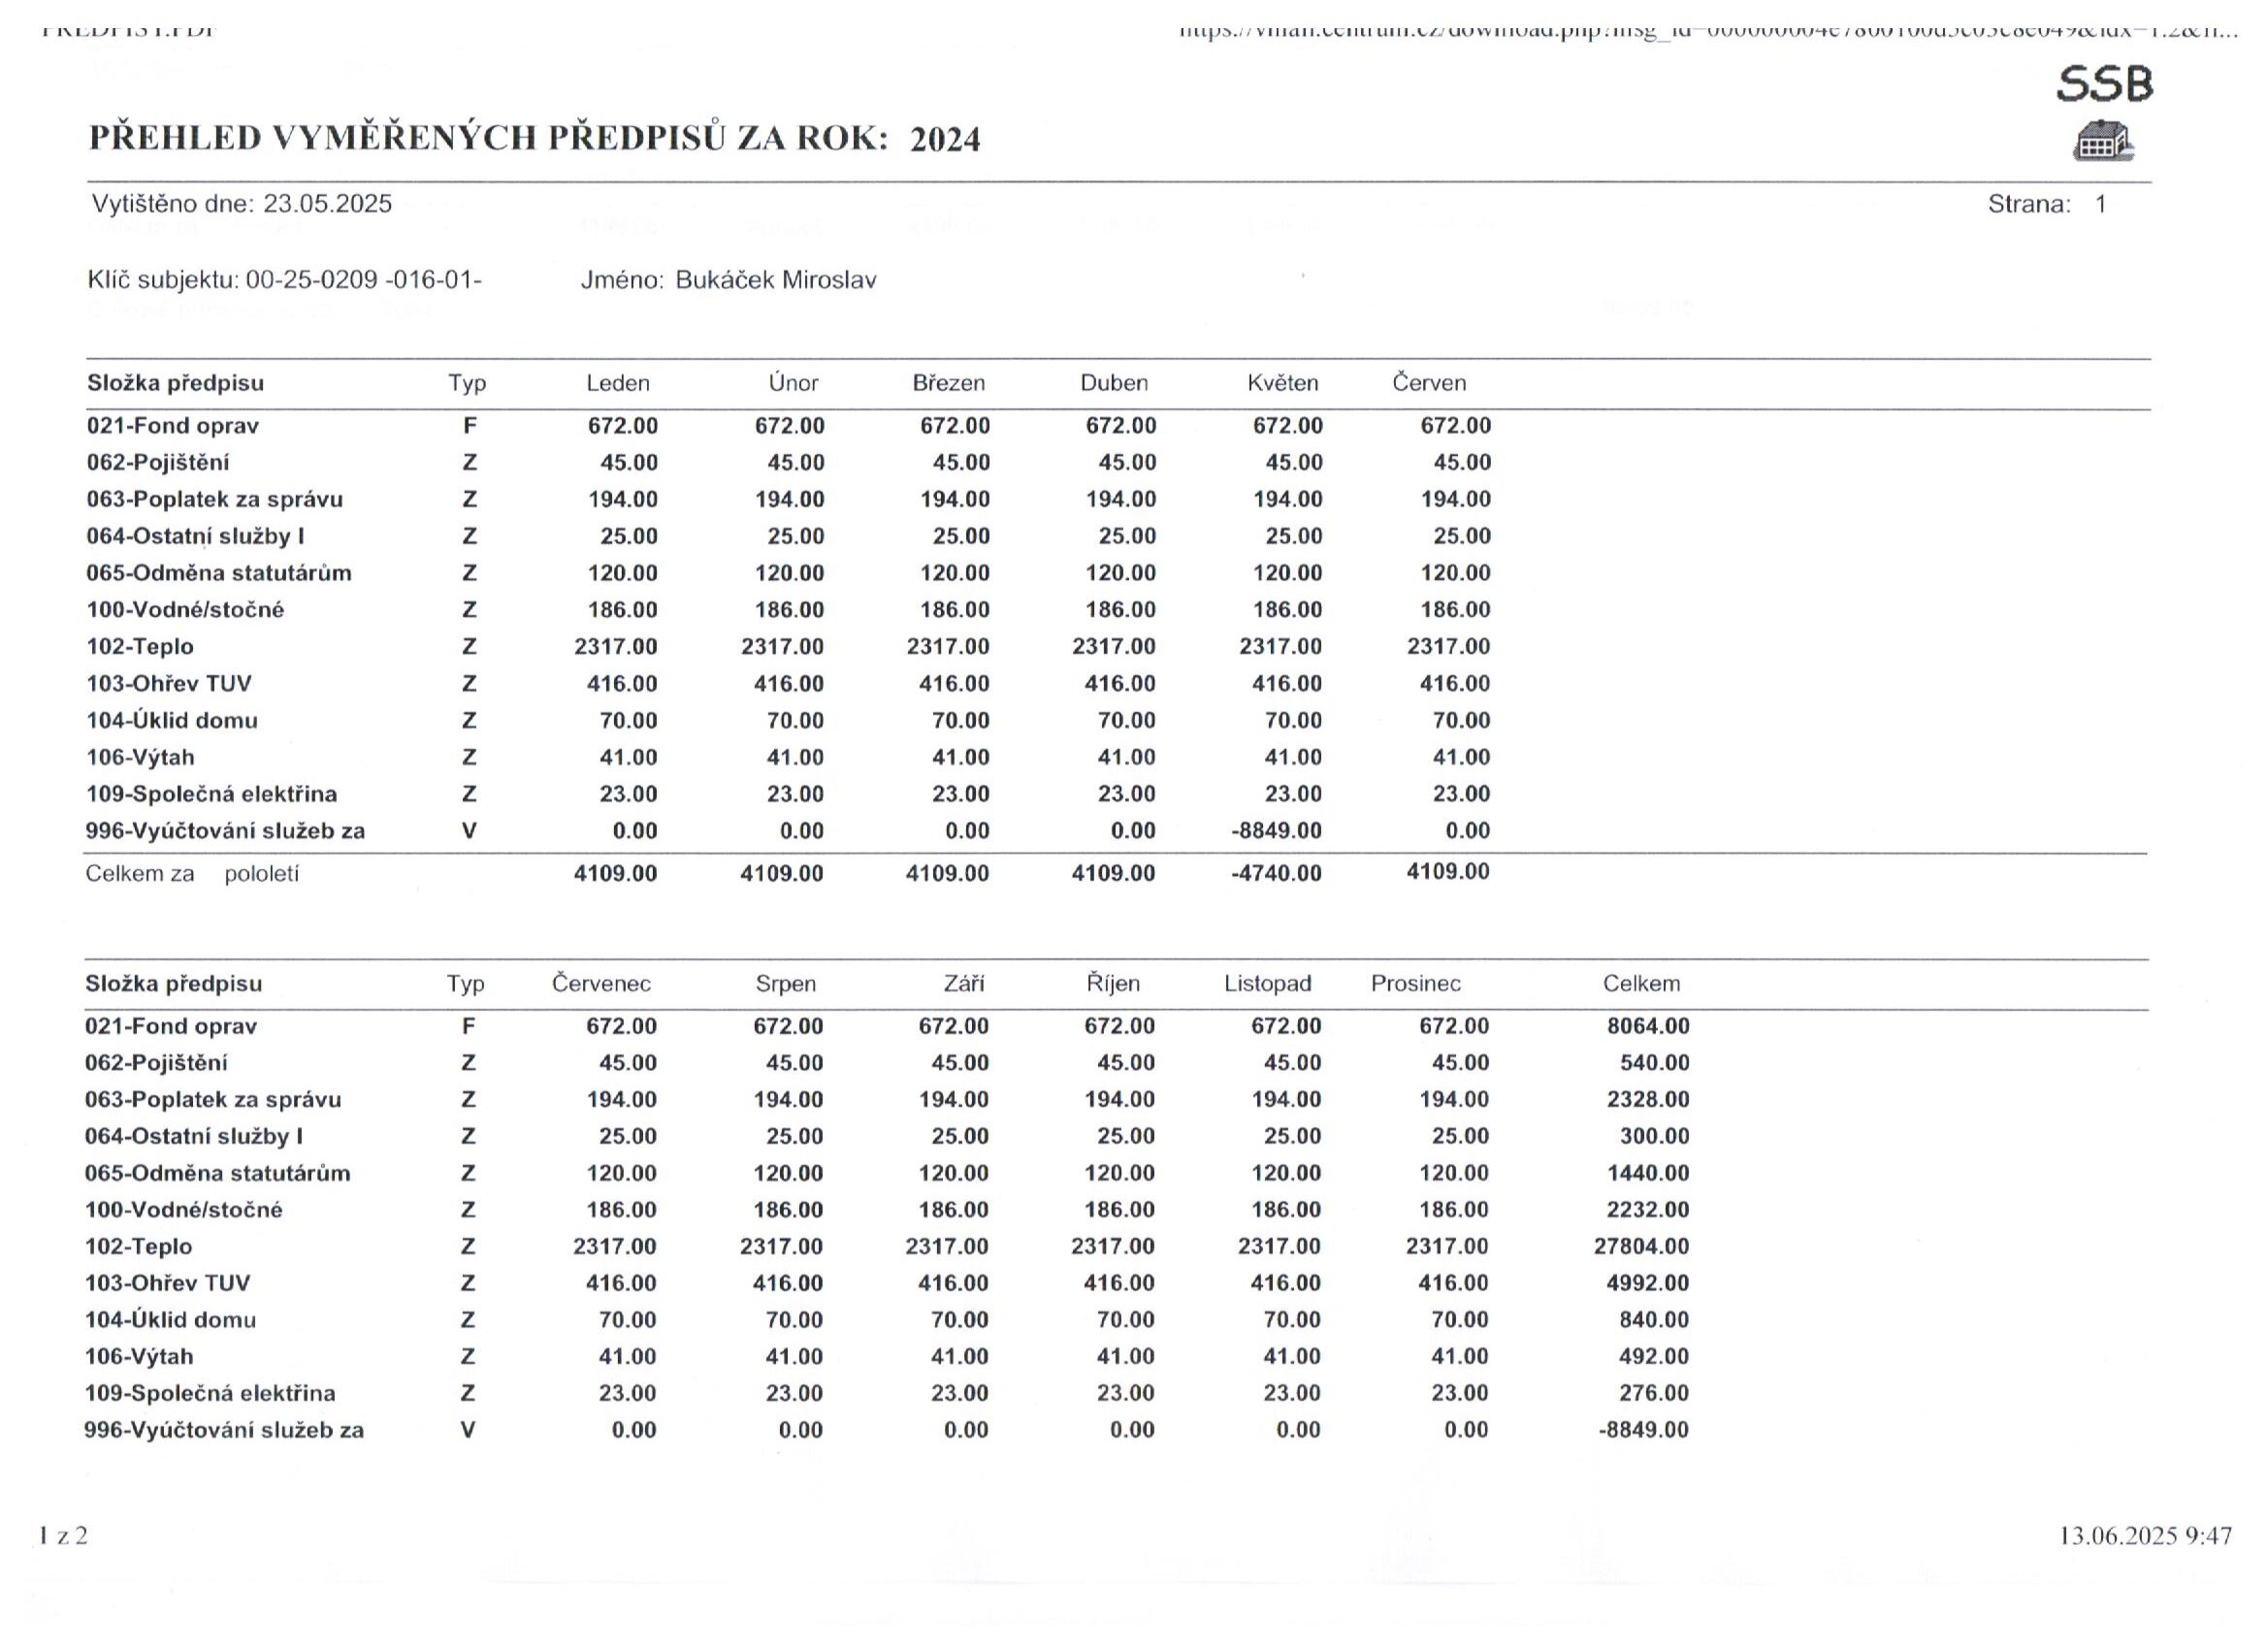Select the -8849.00 value in the Celkem column
This screenshot has width=2268, height=1649.
(x=1644, y=1431)
